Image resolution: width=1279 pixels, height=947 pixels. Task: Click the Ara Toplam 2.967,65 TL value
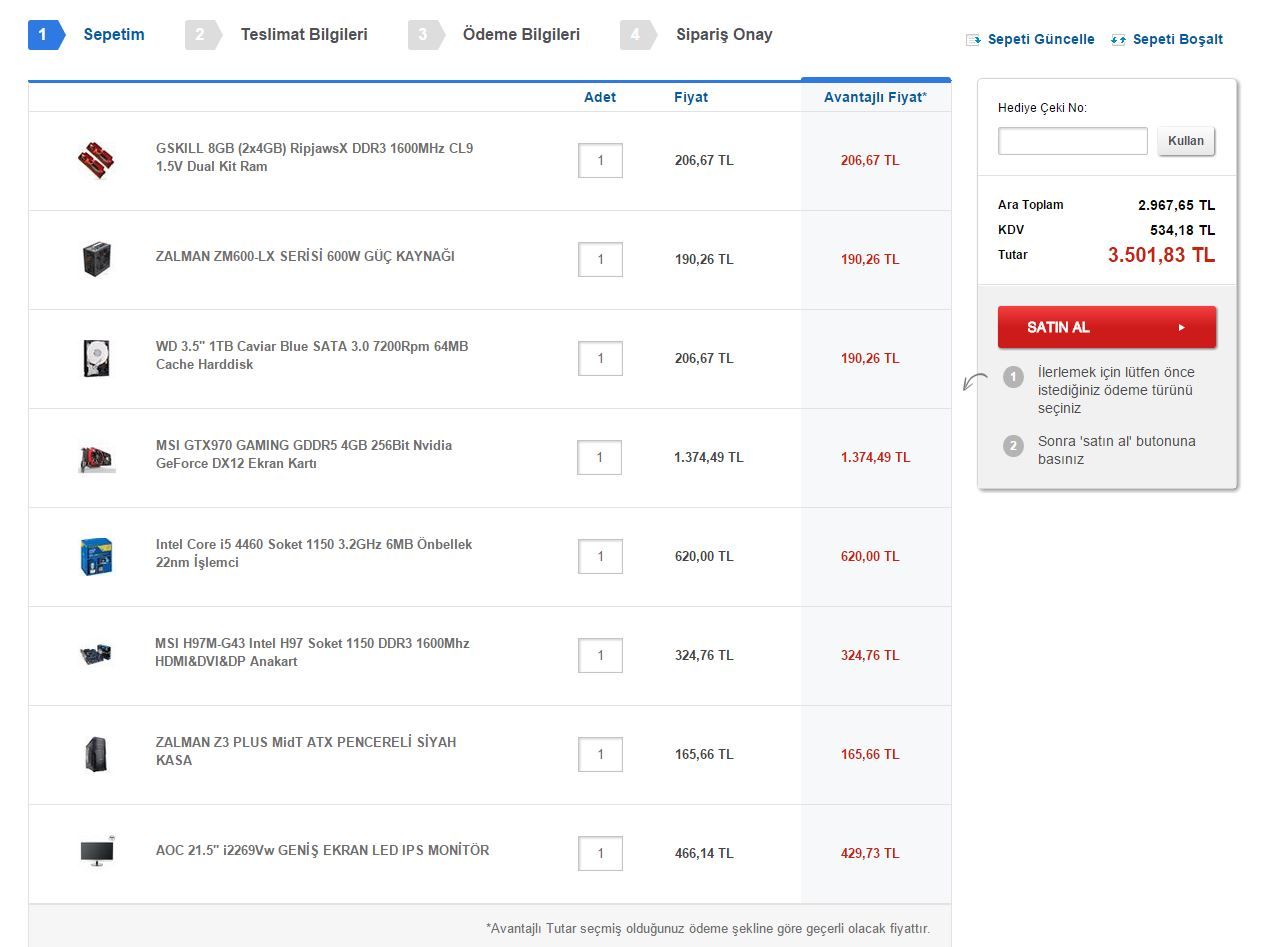[x=1176, y=205]
